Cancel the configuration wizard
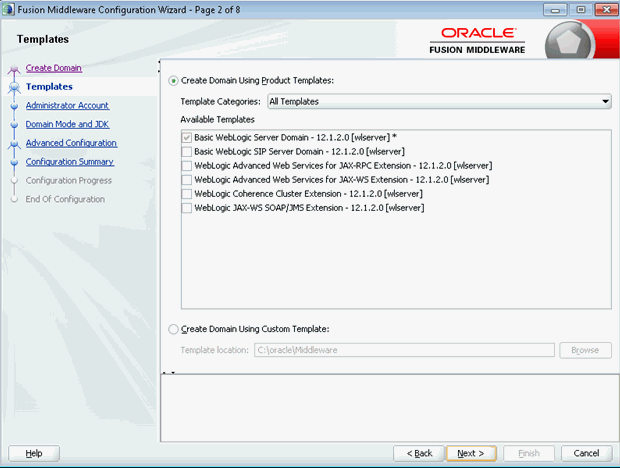This screenshot has width=620, height=468. 586,453
